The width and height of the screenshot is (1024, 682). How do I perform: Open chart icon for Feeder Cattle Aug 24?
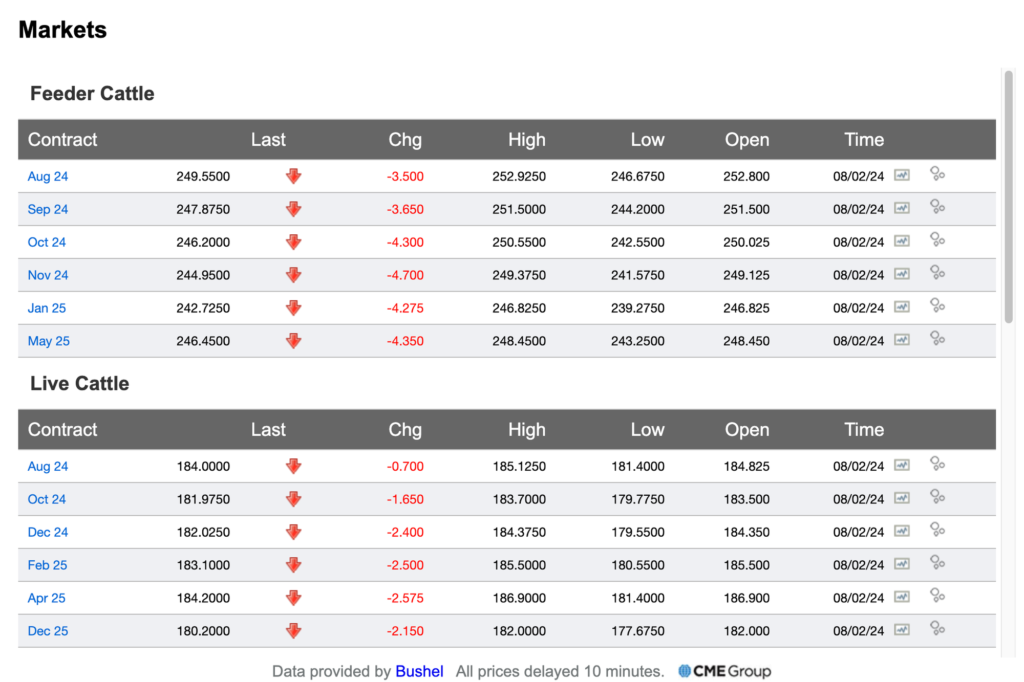pyautogui.click(x=902, y=175)
